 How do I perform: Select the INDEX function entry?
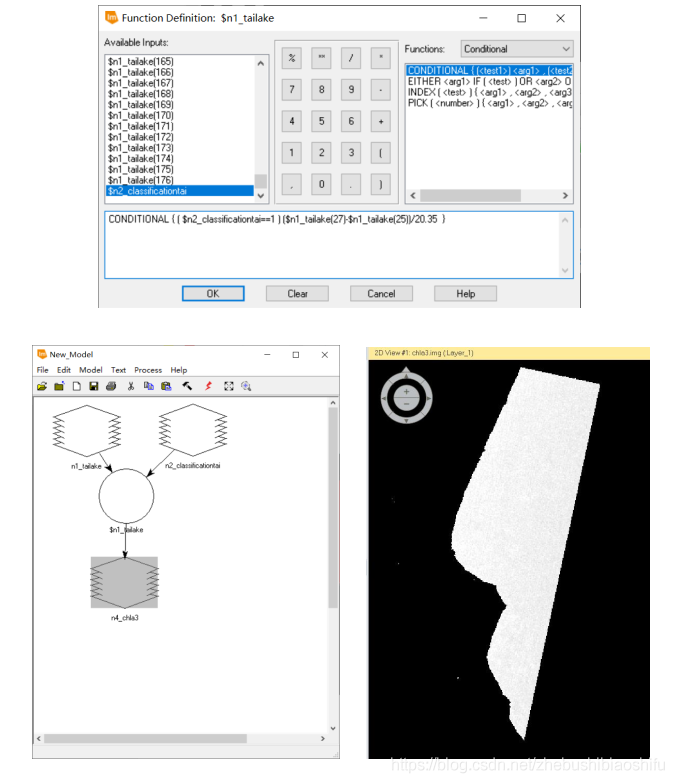coord(489,92)
